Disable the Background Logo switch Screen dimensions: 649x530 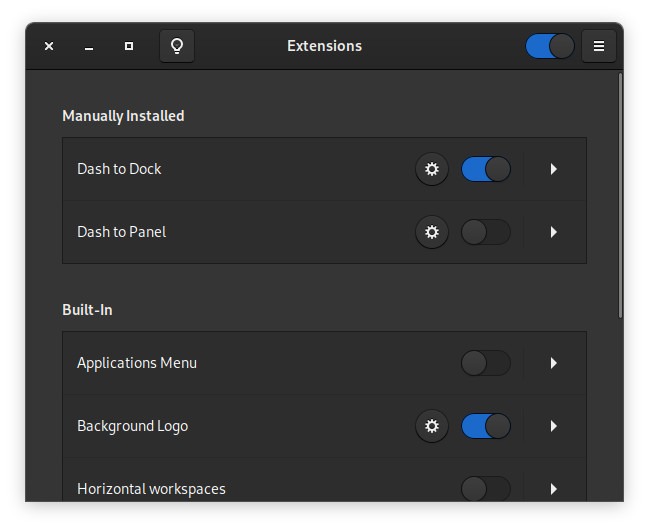point(486,426)
